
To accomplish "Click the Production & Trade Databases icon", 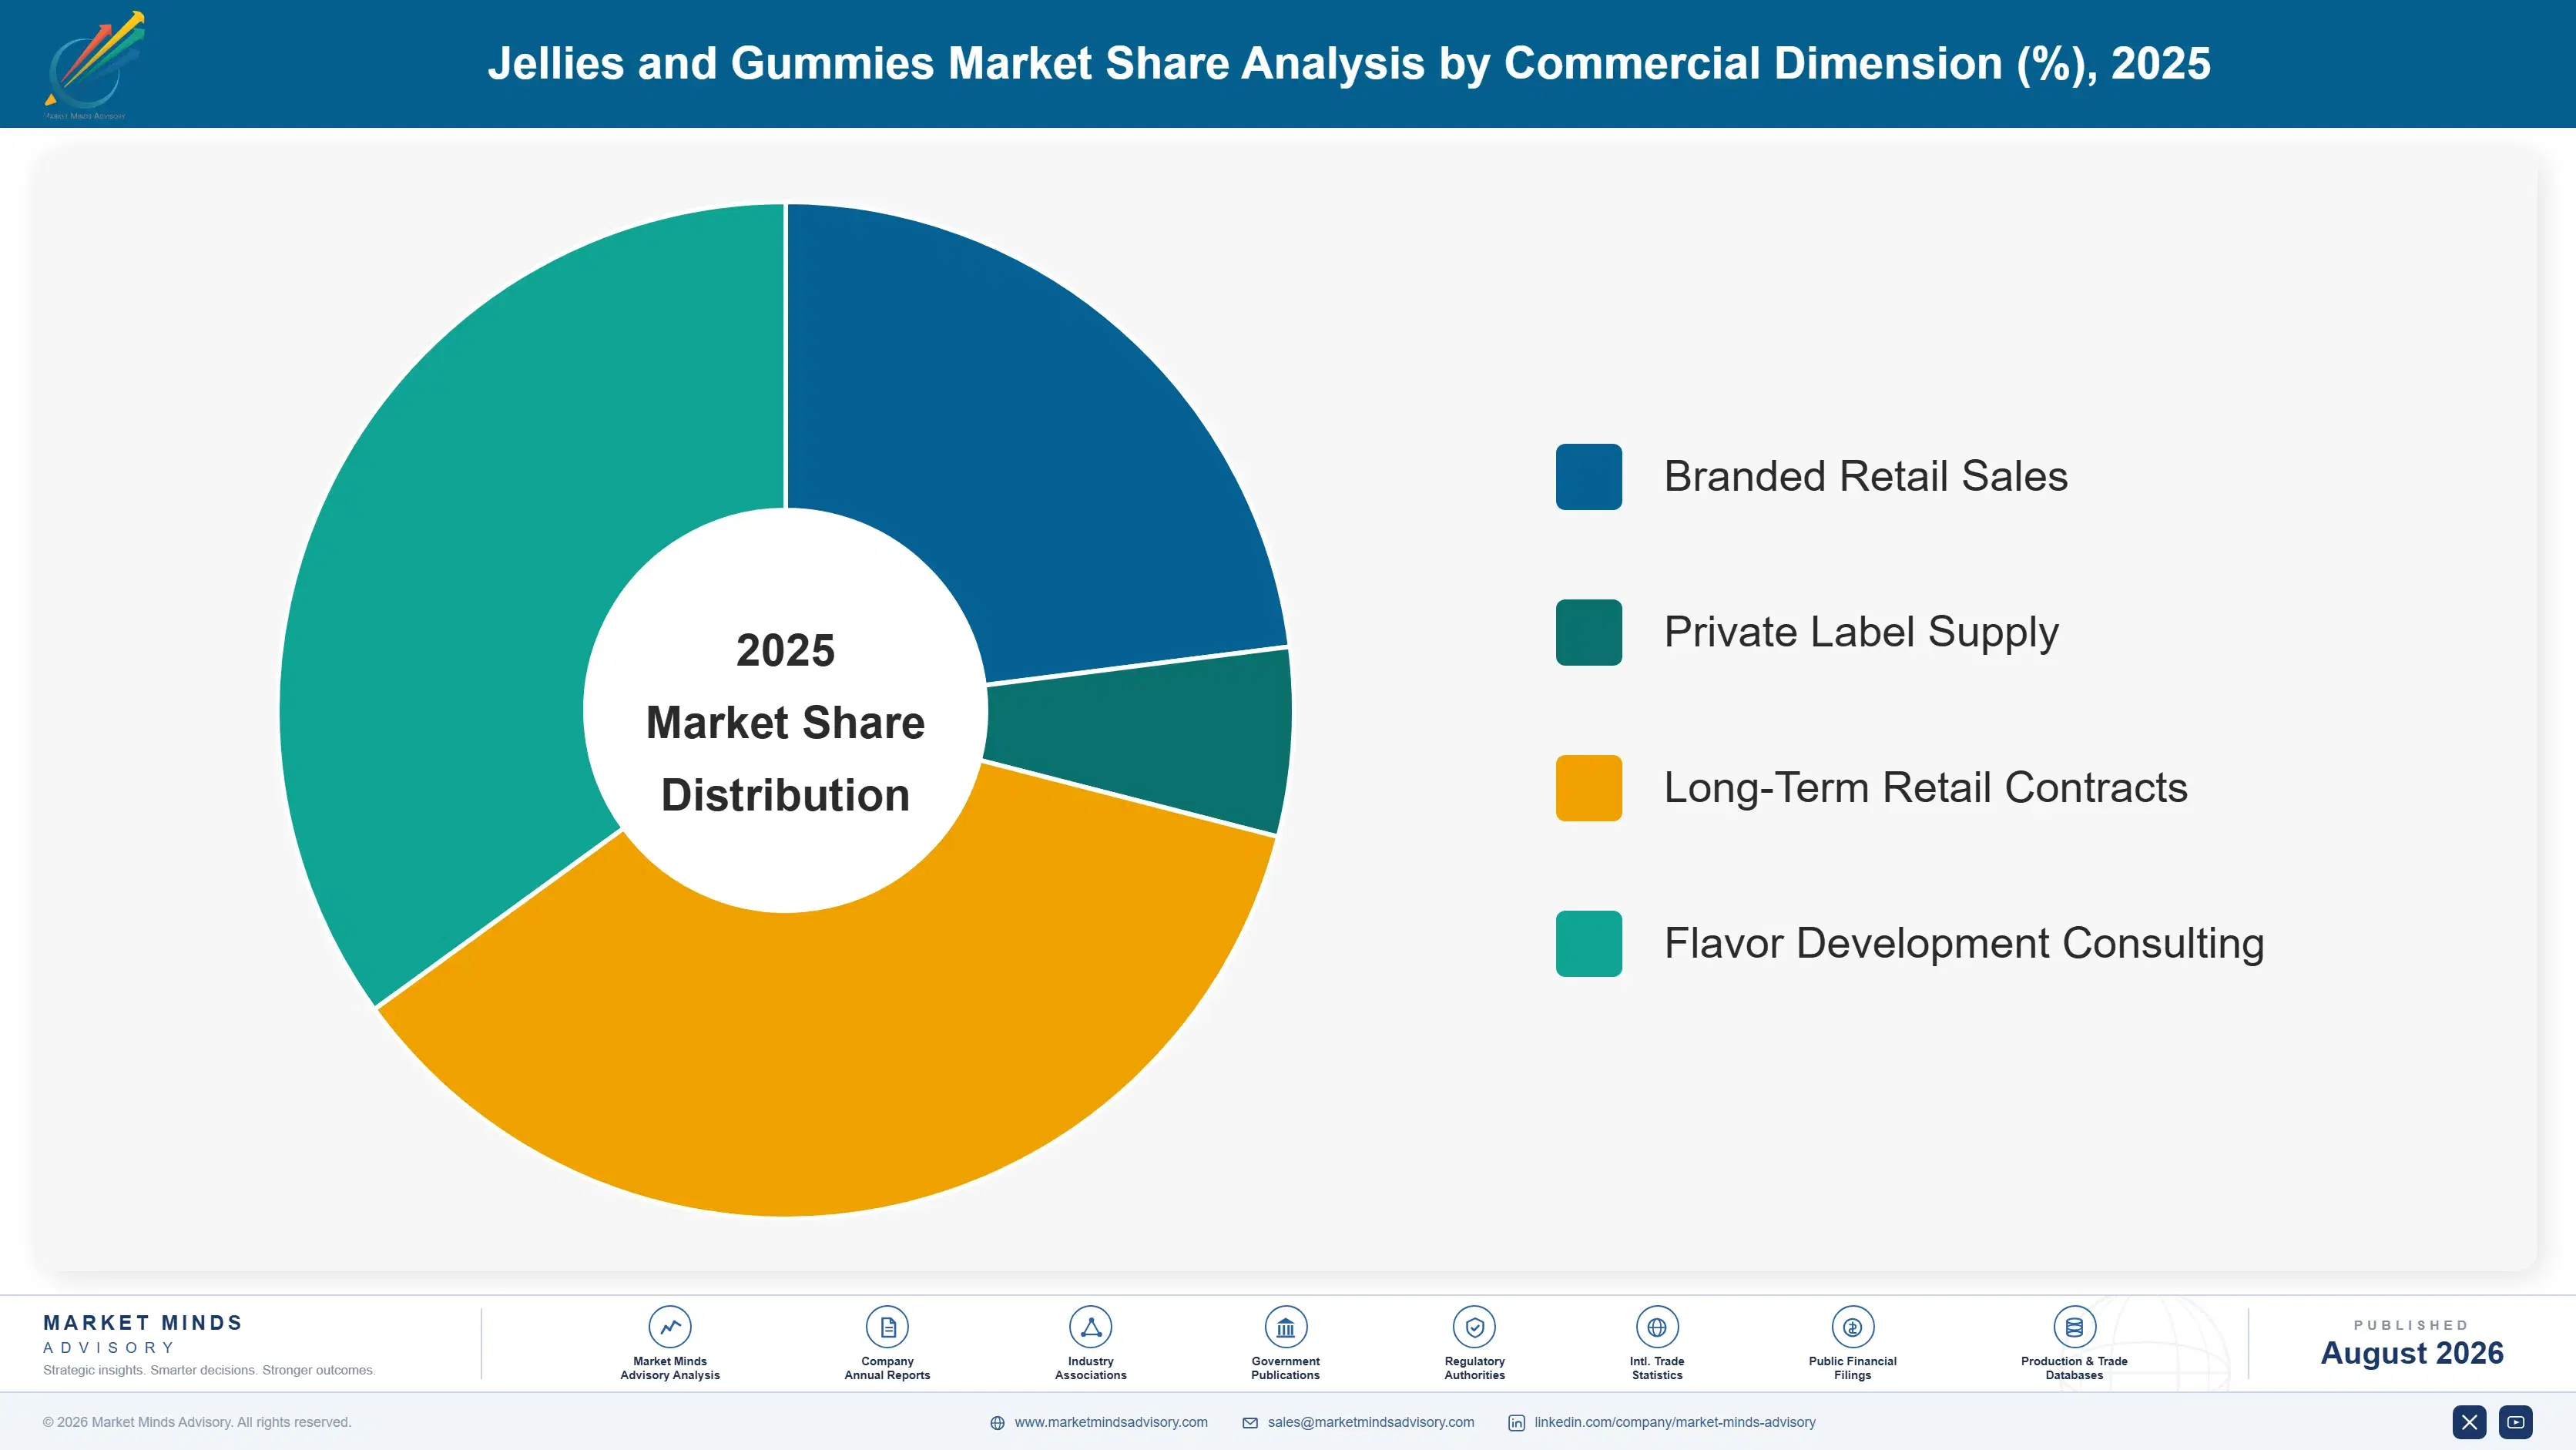I will pos(2074,1327).
